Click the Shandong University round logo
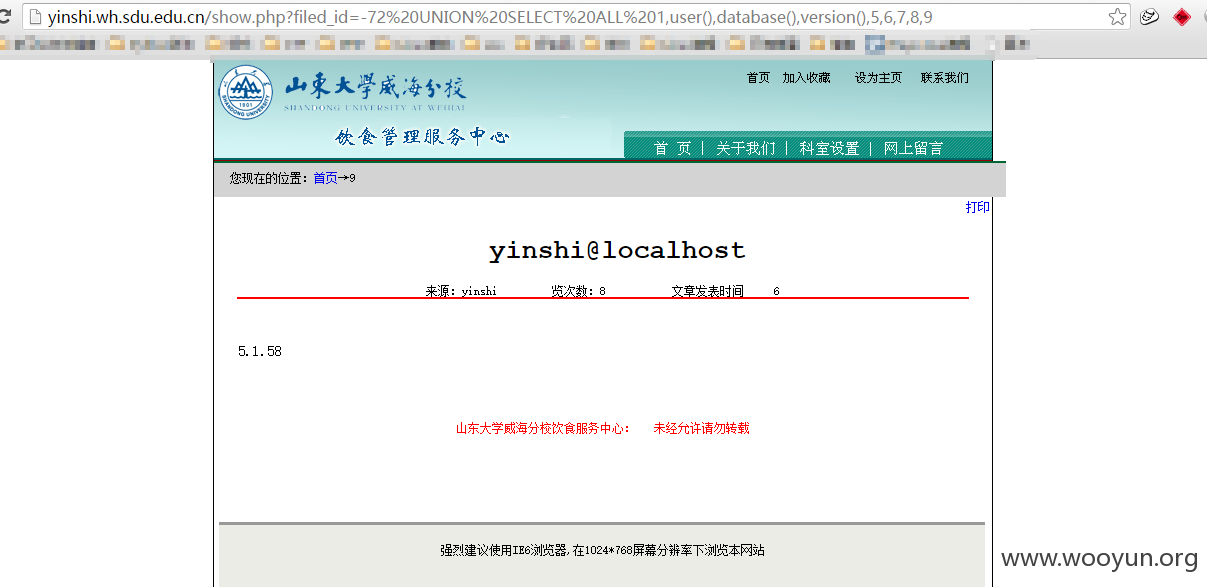The width and height of the screenshot is (1207, 587). coord(246,92)
